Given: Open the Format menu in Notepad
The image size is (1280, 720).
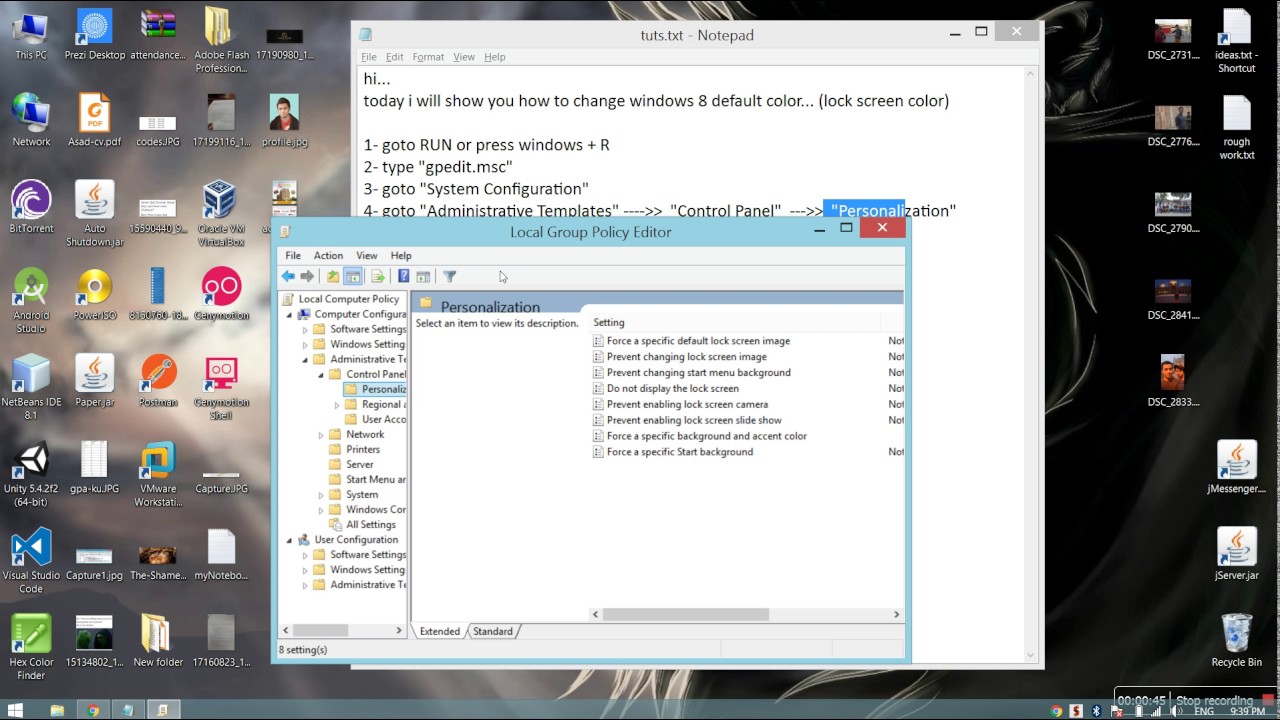Looking at the screenshot, I should [428, 57].
